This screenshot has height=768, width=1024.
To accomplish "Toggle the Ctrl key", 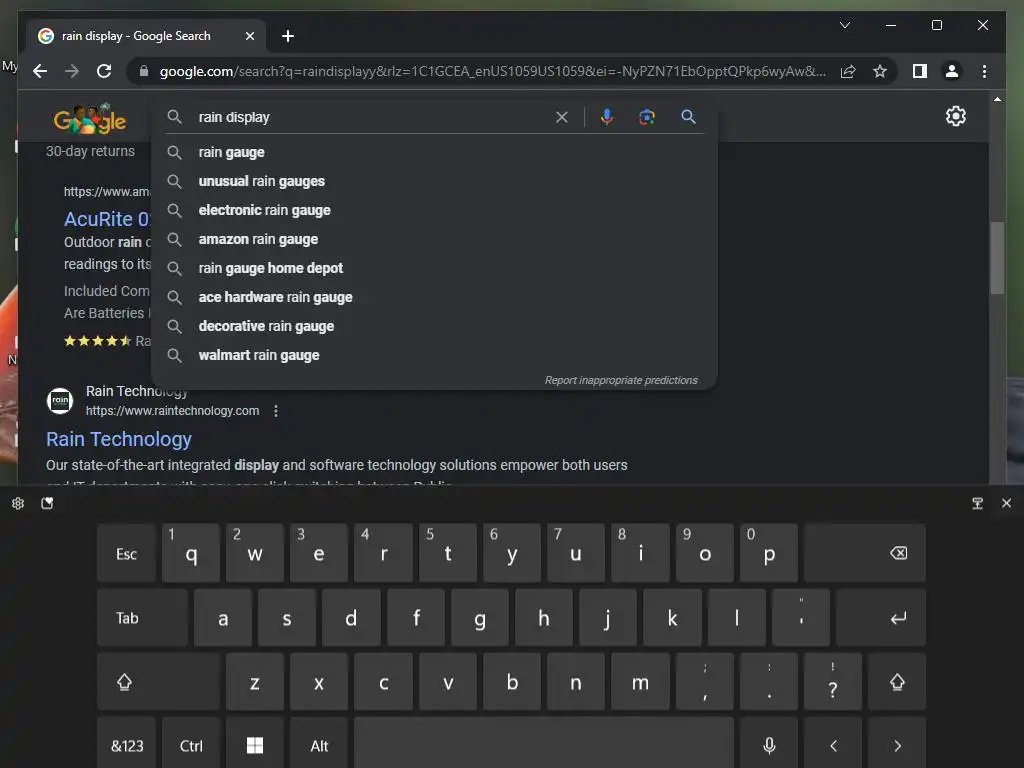I will tap(191, 745).
